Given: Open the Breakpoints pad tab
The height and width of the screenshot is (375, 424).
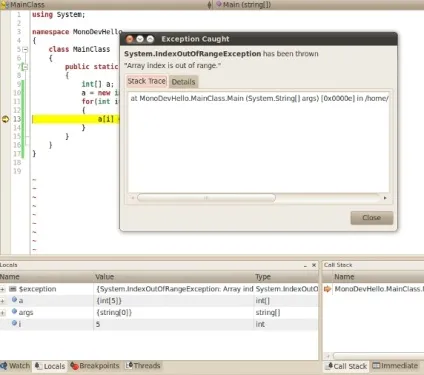Looking at the screenshot, I should (x=95, y=366).
